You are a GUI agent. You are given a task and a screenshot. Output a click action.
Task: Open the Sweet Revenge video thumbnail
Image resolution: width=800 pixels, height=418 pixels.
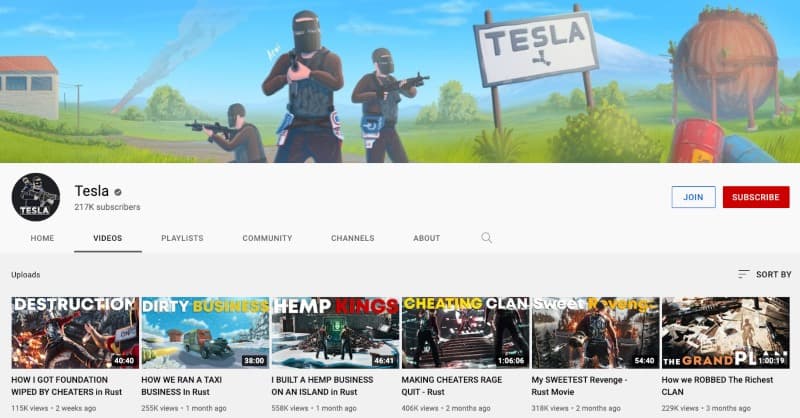click(x=595, y=333)
